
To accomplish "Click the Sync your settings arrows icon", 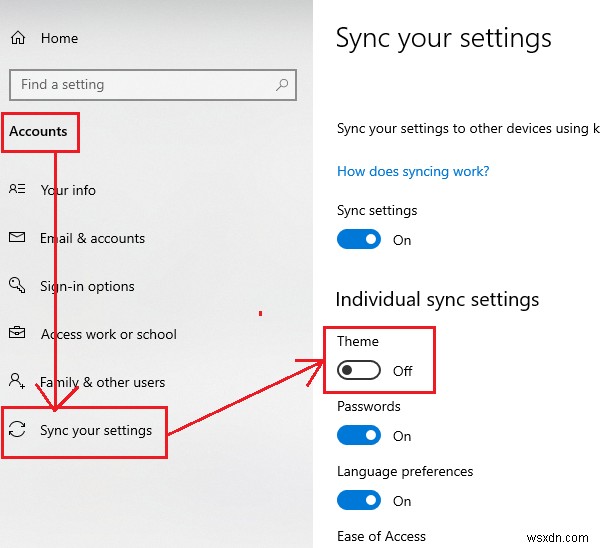I will 17,429.
